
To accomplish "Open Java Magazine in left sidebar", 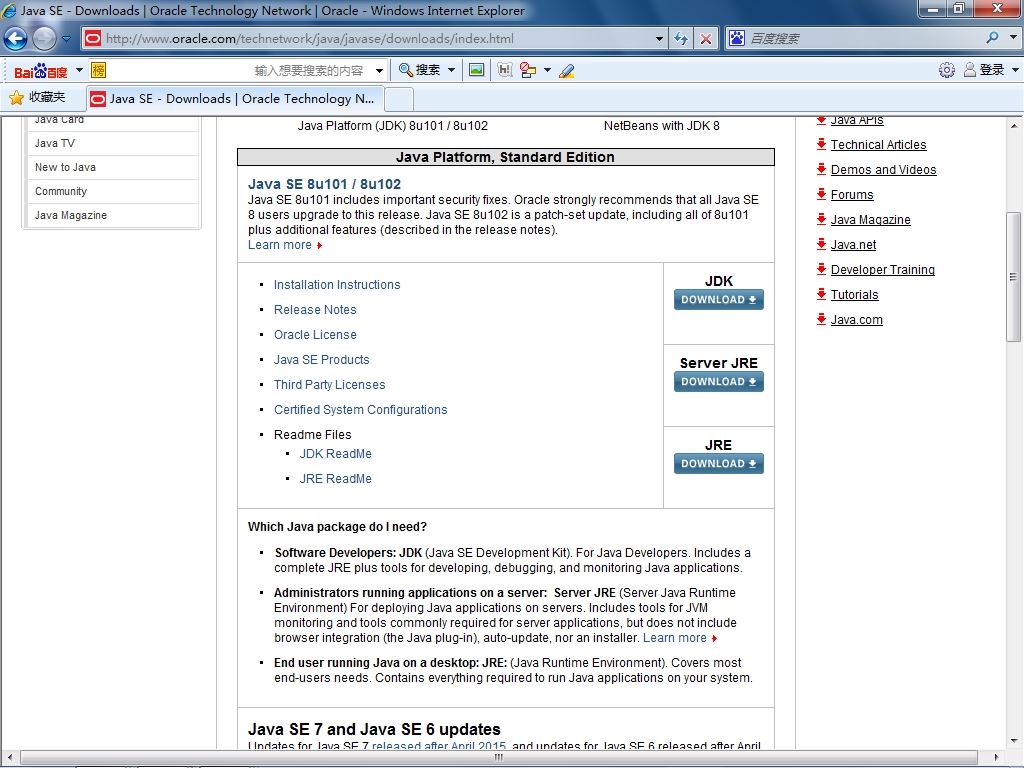I will (x=71, y=216).
